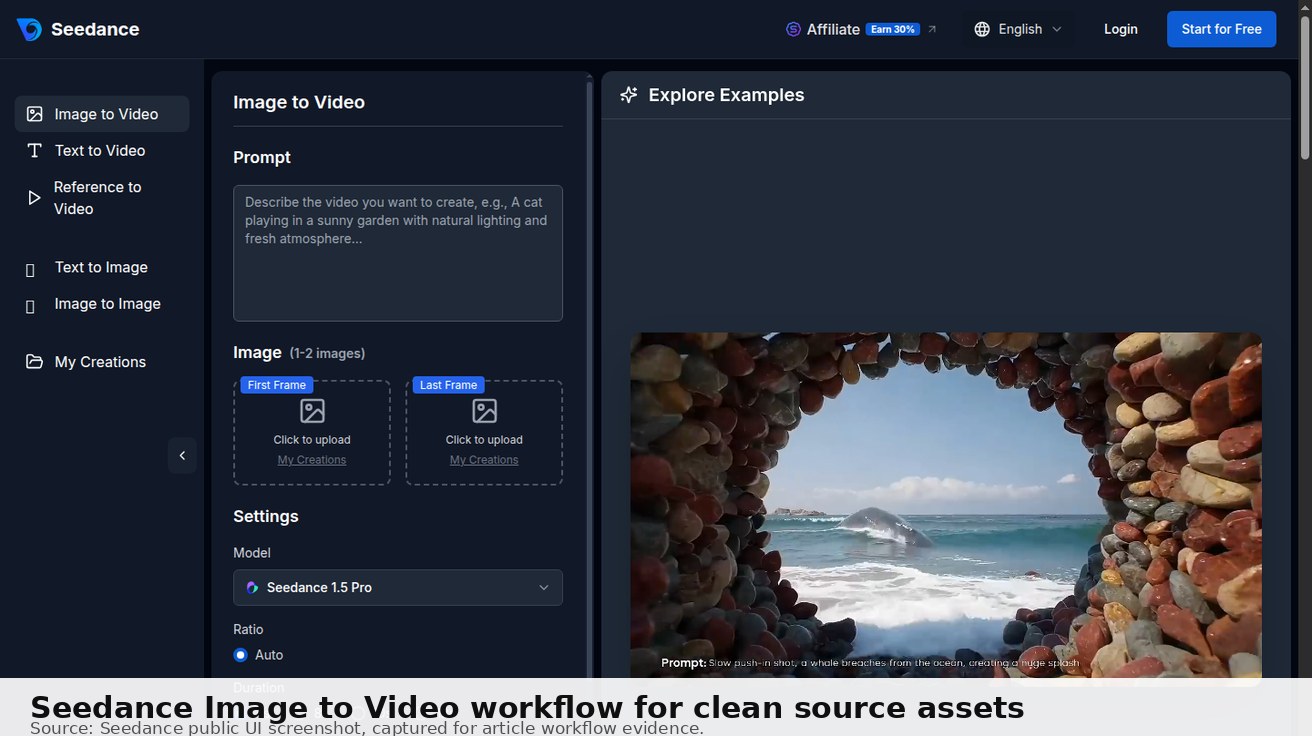Screen dimensions: 1312x736
Task: Click the Start for Free button
Action: coord(1221,29)
